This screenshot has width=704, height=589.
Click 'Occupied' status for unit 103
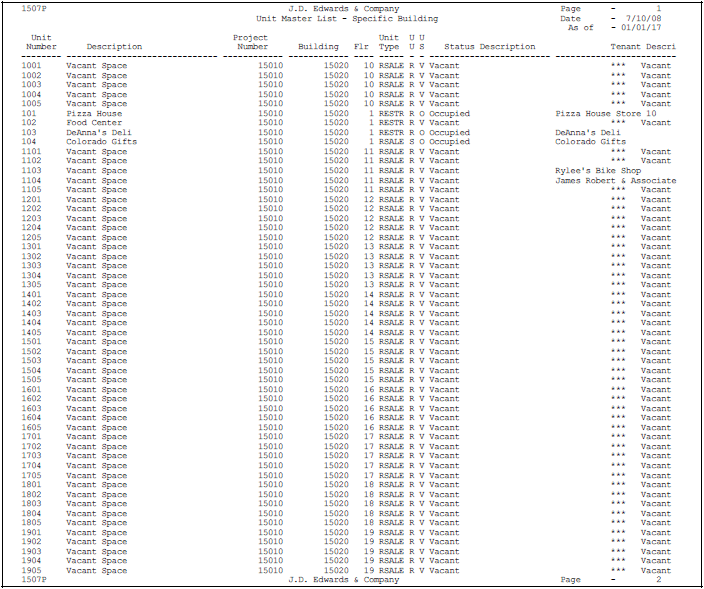[x=449, y=132]
